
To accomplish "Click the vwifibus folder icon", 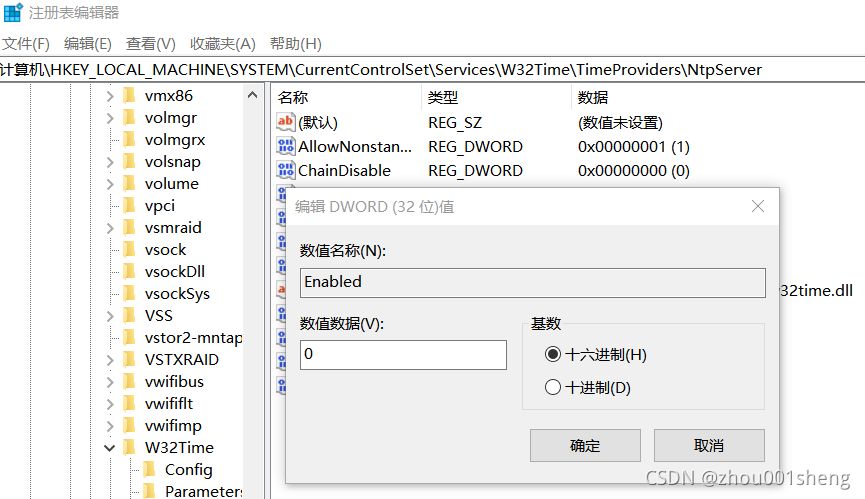I will tap(130, 382).
